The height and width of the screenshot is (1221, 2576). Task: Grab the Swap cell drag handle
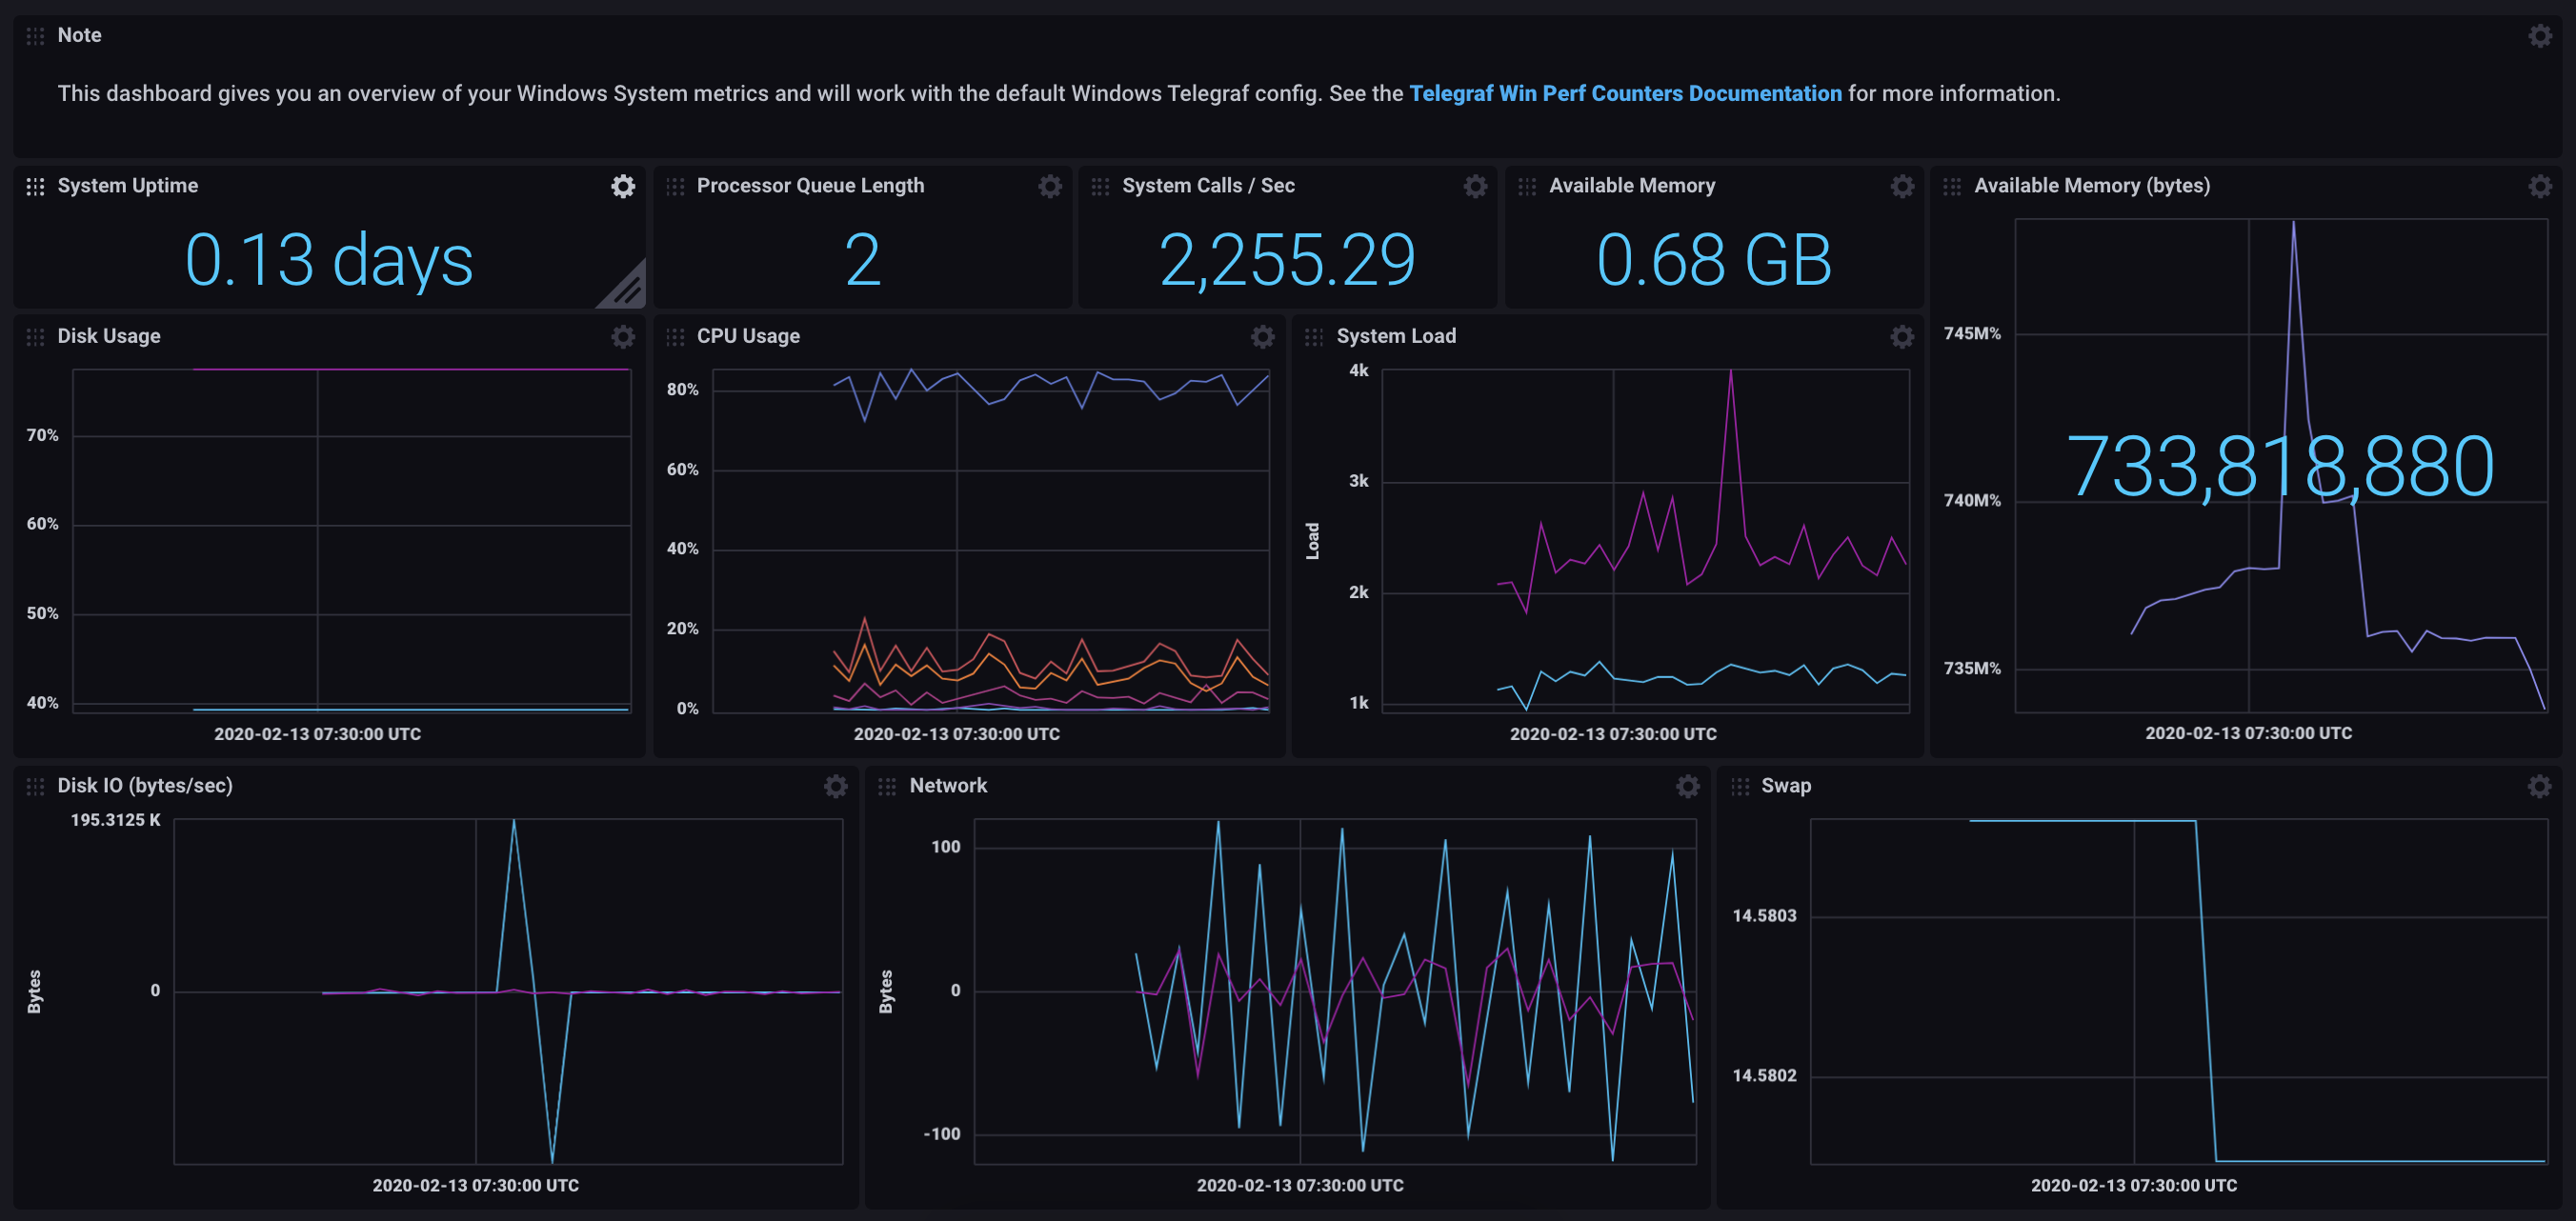click(1740, 787)
